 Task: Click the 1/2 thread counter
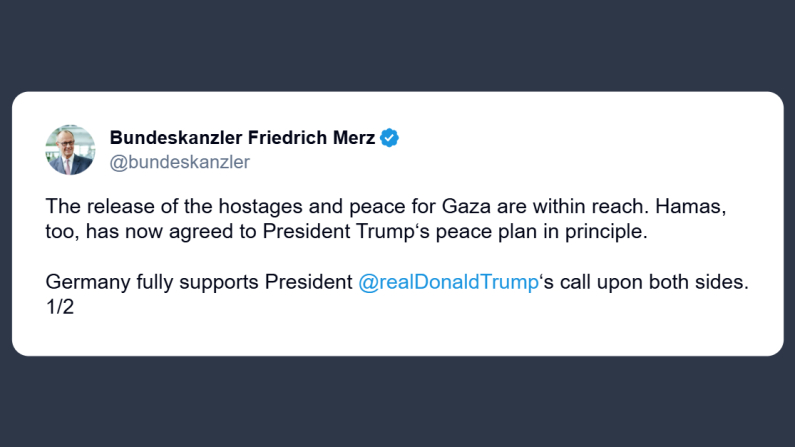60,308
